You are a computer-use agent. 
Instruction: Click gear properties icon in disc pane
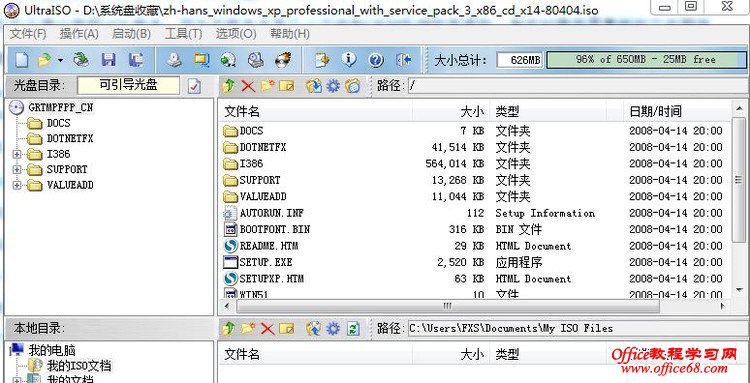333,86
